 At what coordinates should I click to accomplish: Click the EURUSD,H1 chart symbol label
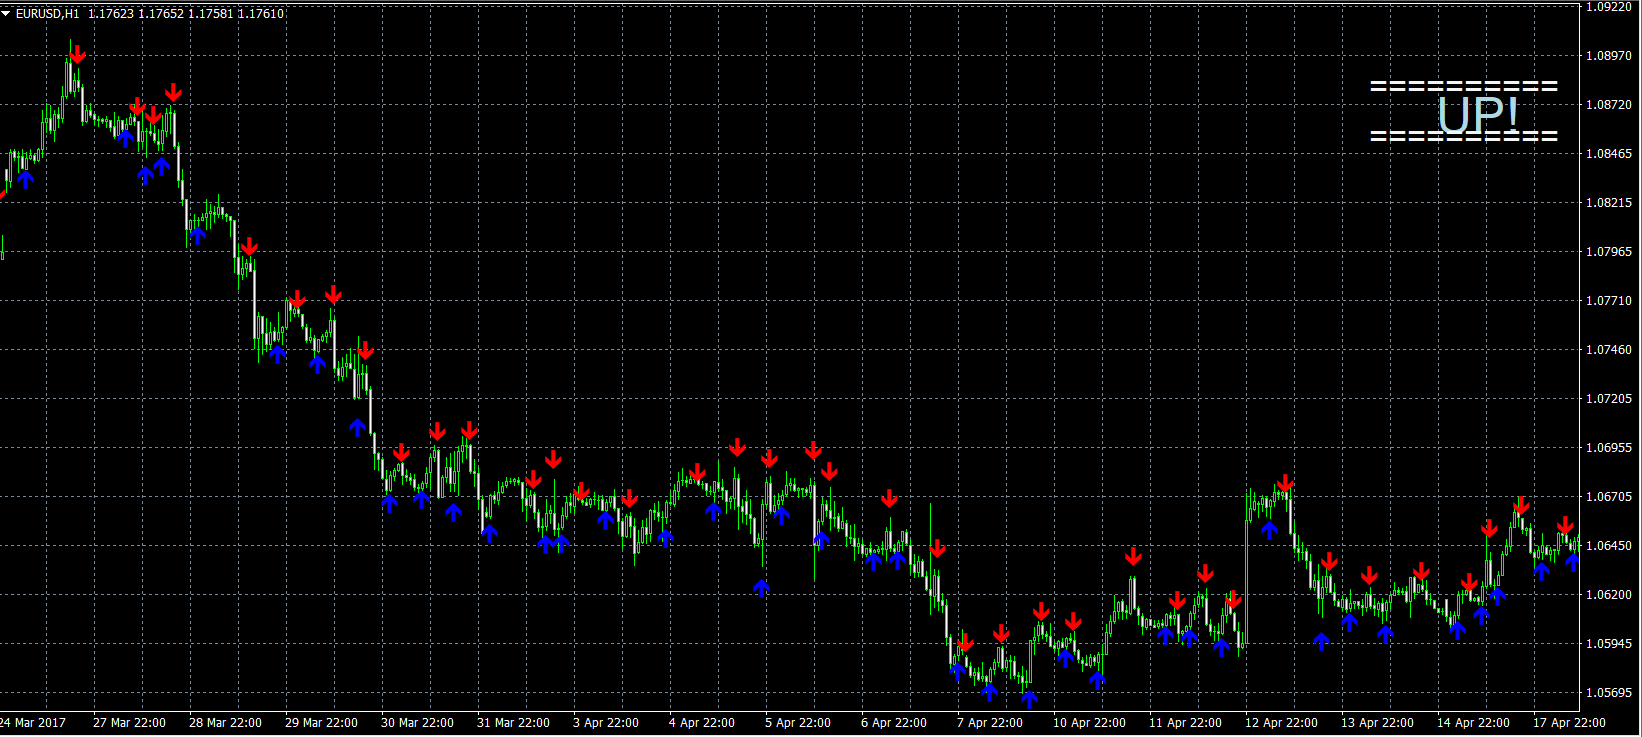(x=47, y=14)
